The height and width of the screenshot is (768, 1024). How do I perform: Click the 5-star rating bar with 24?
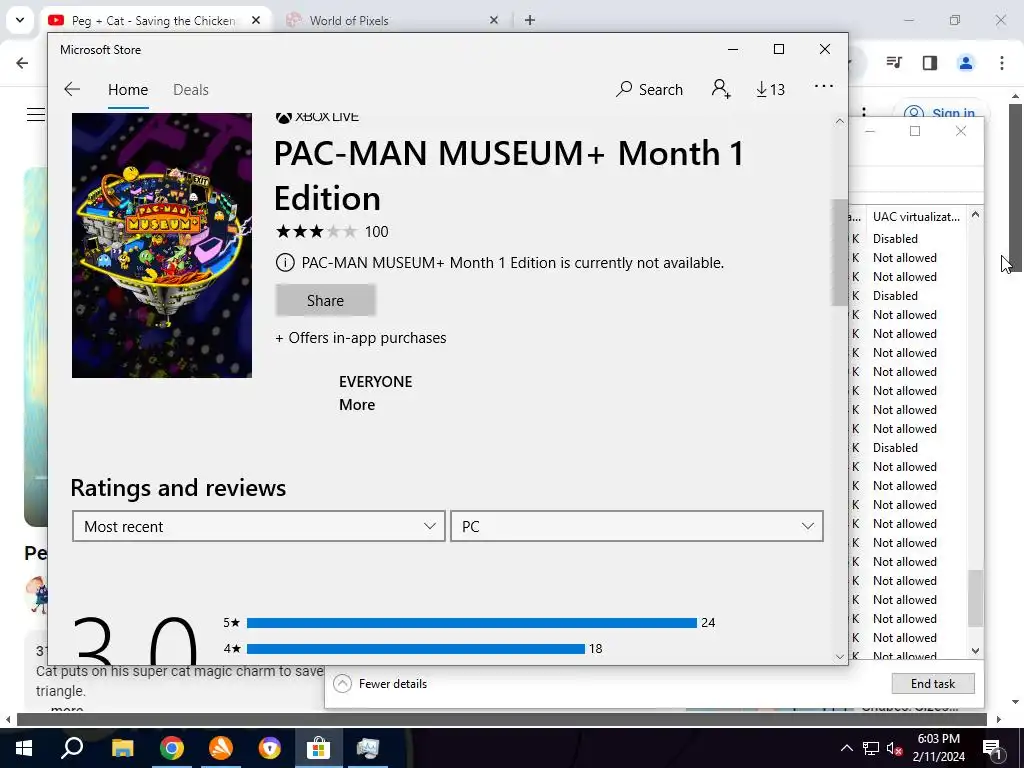tap(472, 623)
